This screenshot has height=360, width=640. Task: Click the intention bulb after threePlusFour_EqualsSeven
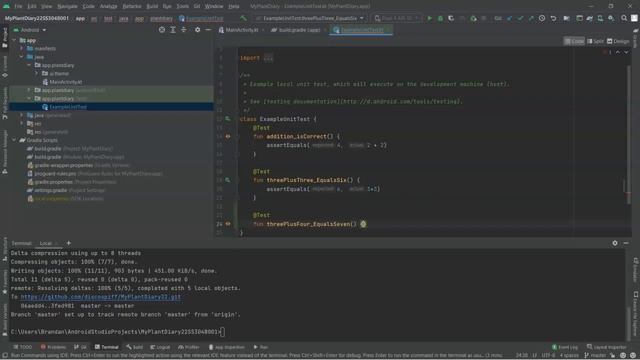tap(363, 224)
